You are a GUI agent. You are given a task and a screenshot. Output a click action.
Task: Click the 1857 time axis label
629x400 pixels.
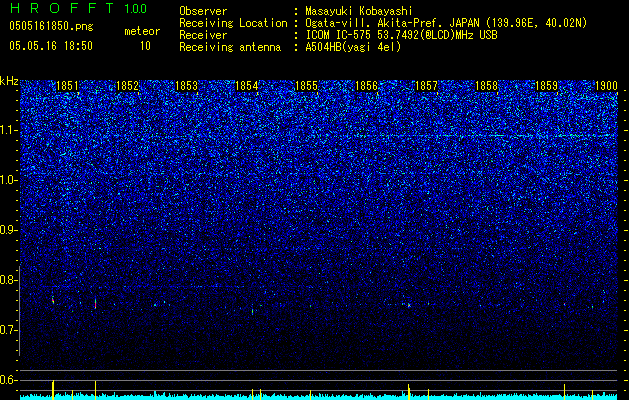[426, 86]
